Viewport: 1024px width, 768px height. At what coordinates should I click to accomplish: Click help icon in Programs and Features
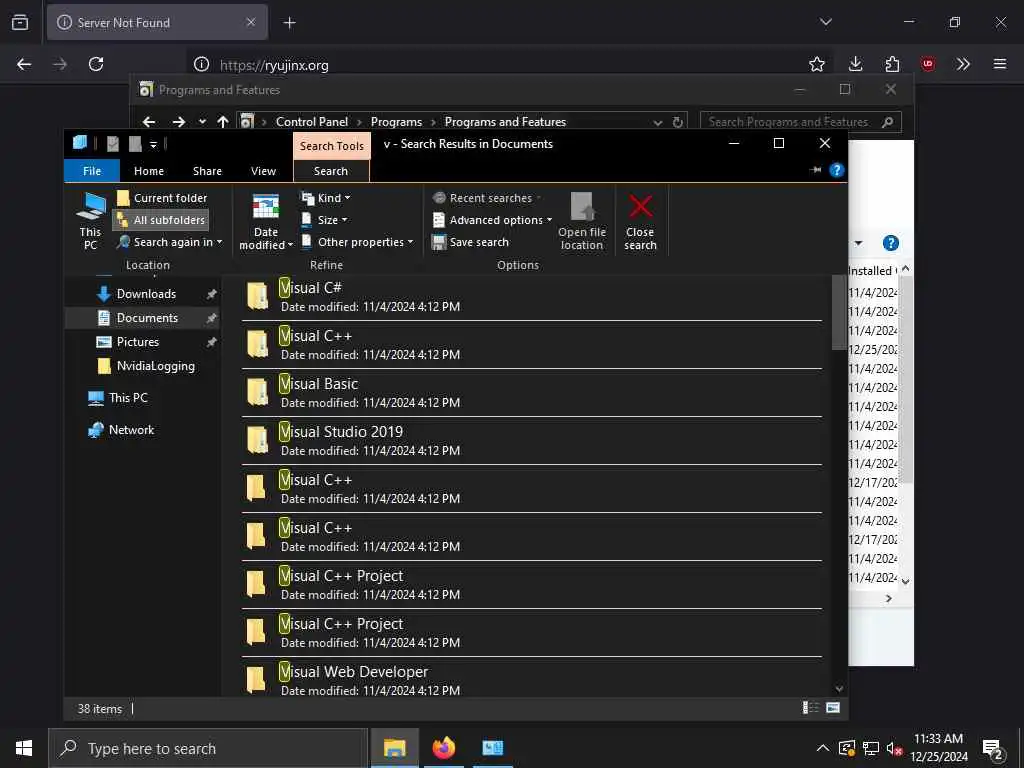[891, 243]
